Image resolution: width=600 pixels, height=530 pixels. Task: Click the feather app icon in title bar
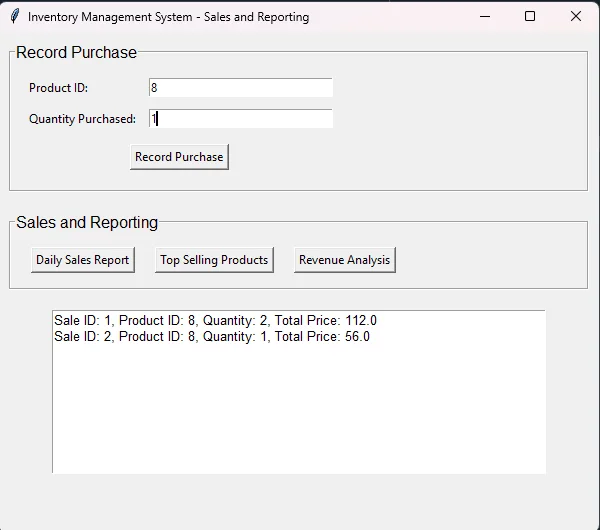coord(15,16)
